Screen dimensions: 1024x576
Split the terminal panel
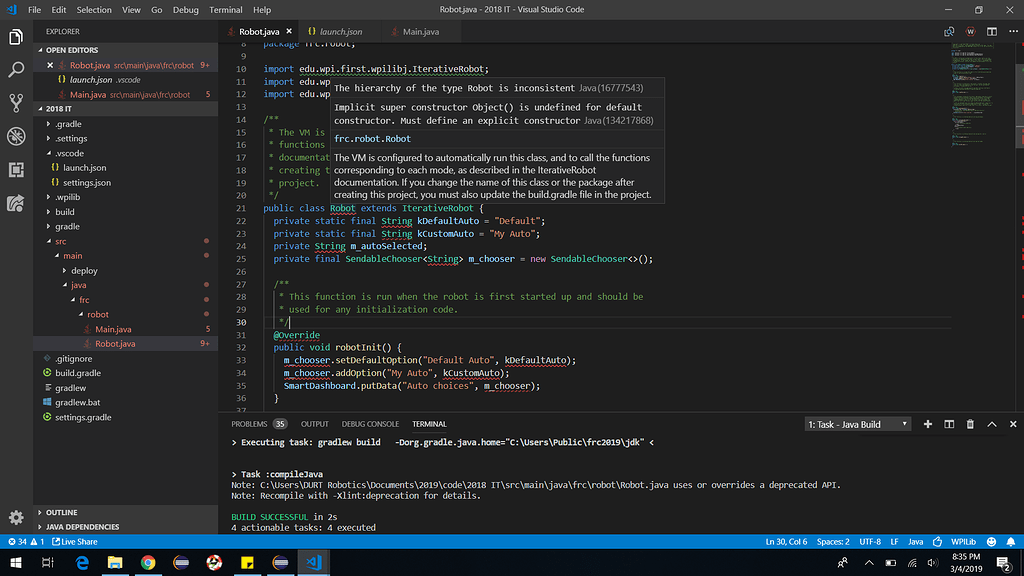(949, 424)
